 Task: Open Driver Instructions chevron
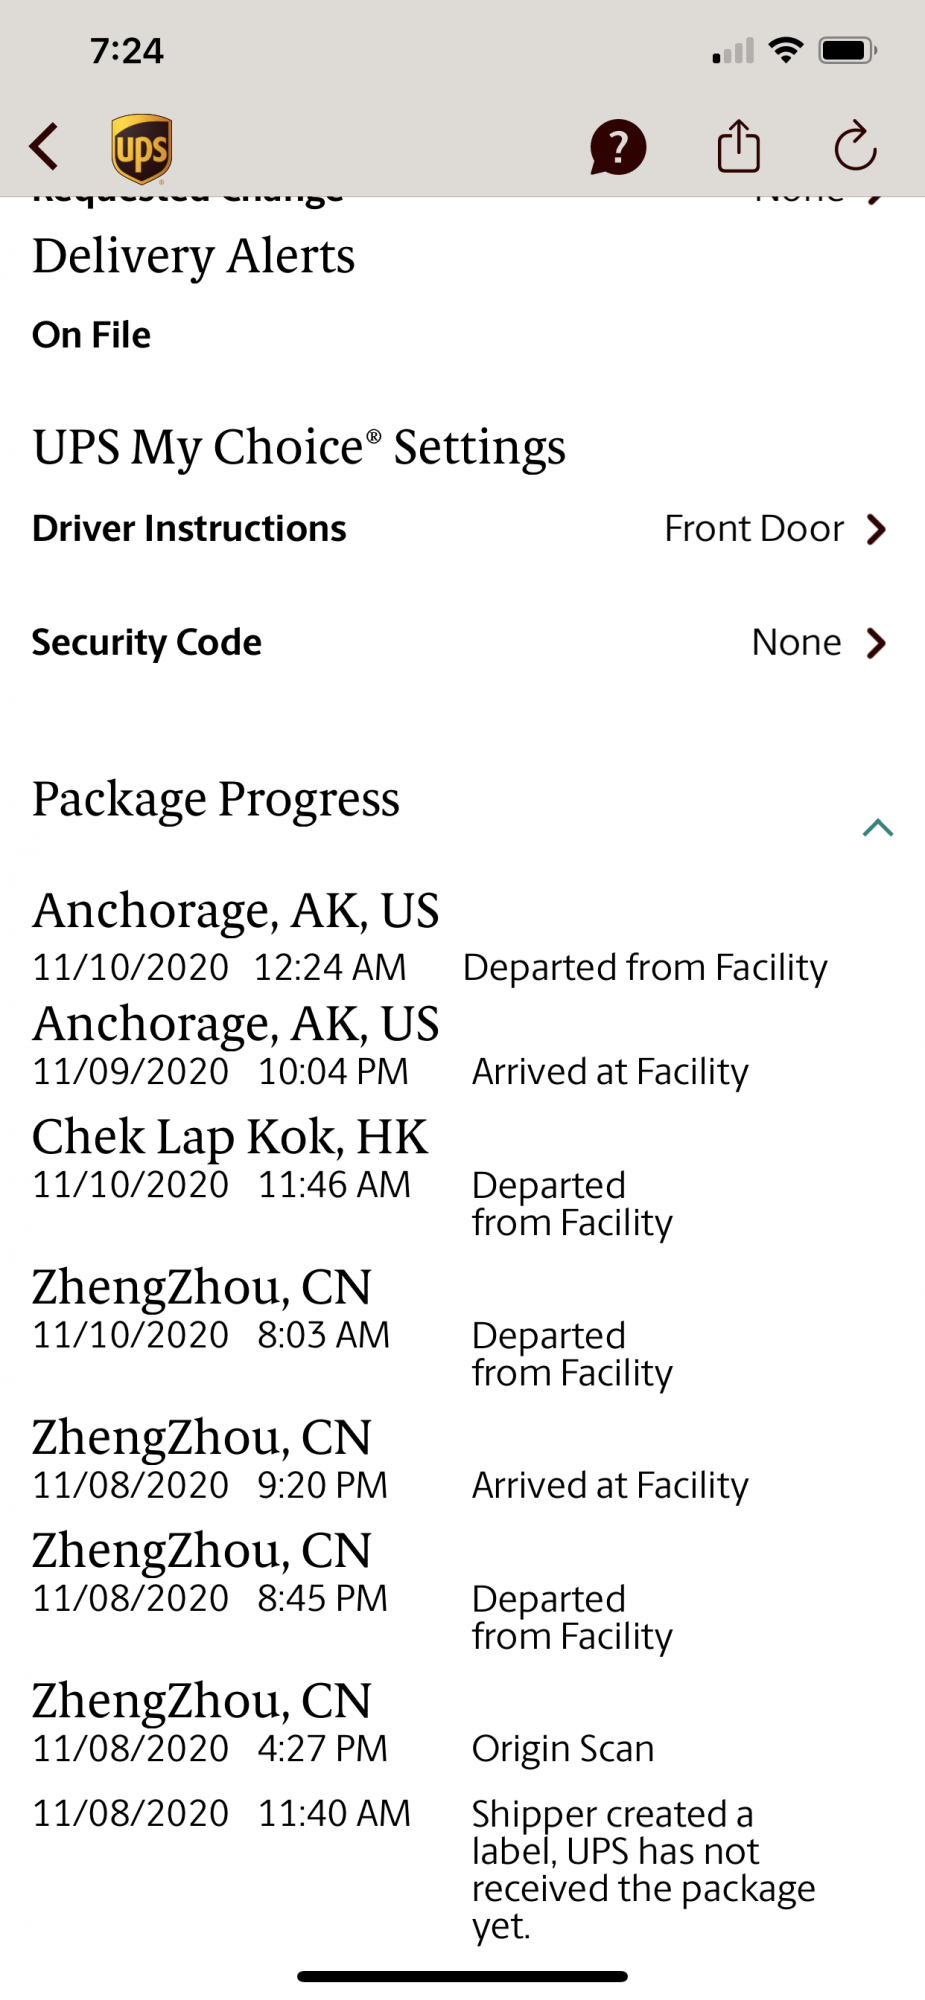point(877,529)
